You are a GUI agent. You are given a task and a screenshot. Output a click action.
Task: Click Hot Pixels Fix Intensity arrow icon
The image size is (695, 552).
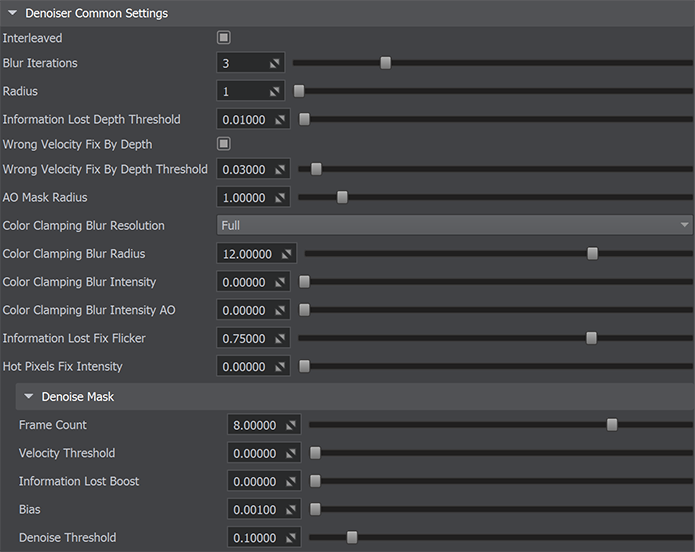280,367
